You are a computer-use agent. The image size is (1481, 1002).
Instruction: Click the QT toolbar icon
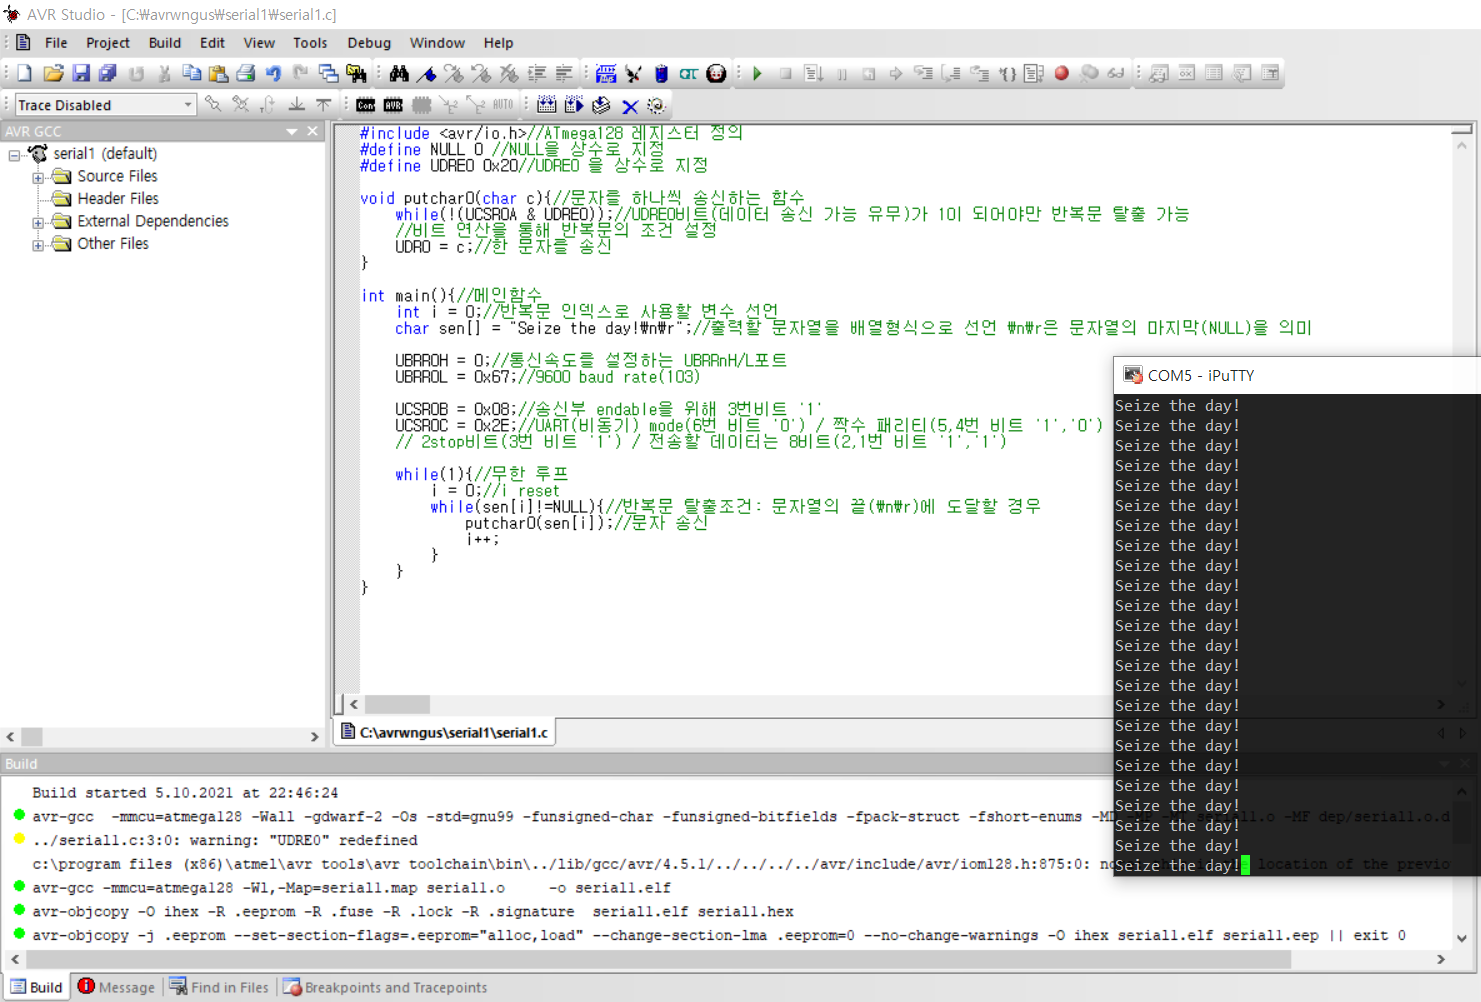tap(688, 73)
